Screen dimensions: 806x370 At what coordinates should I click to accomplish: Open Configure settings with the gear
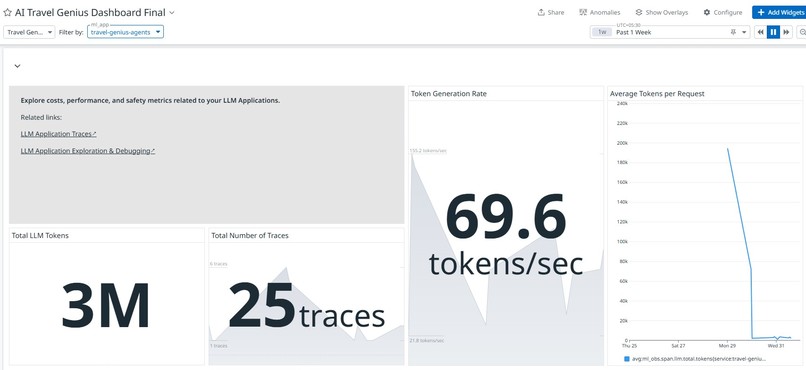click(x=723, y=12)
